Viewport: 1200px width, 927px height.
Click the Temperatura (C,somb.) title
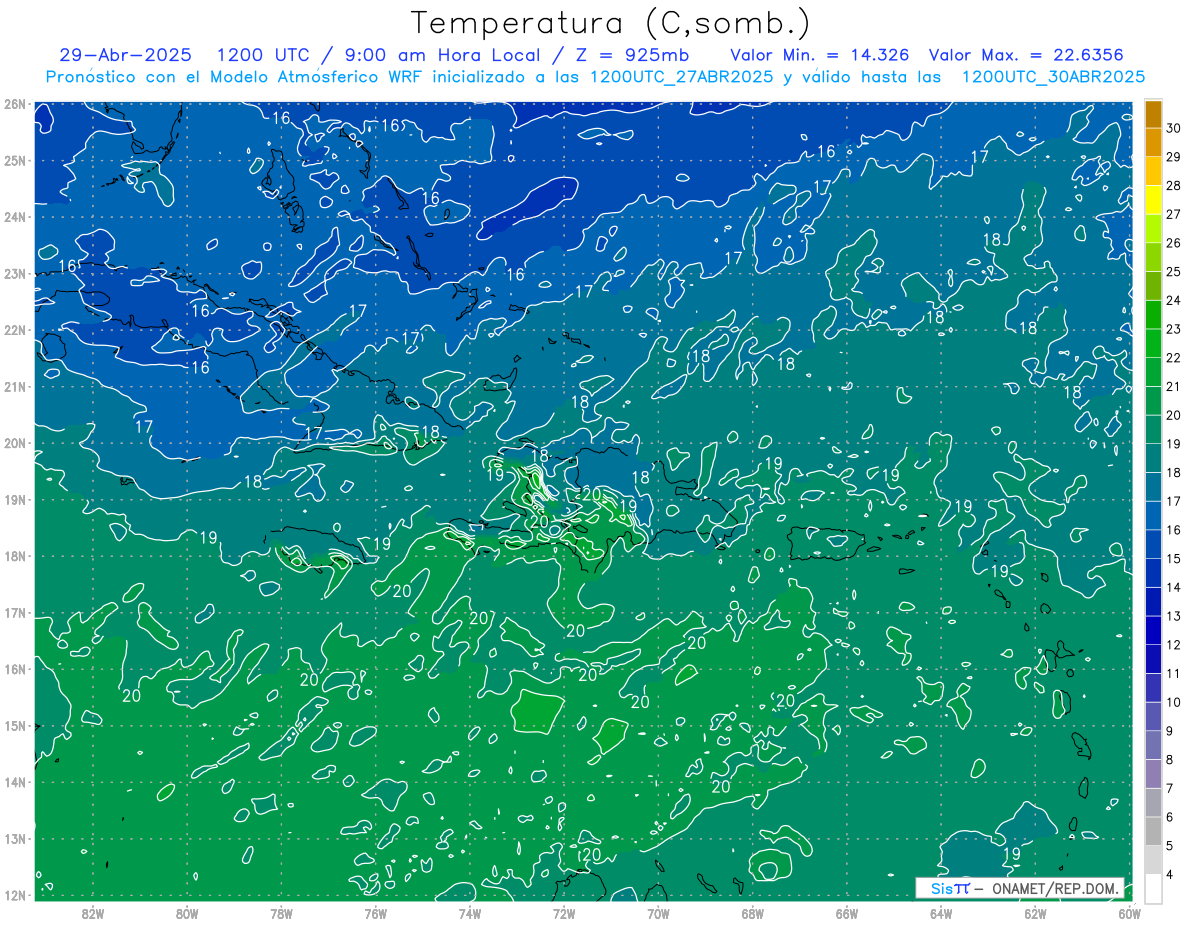(611, 24)
